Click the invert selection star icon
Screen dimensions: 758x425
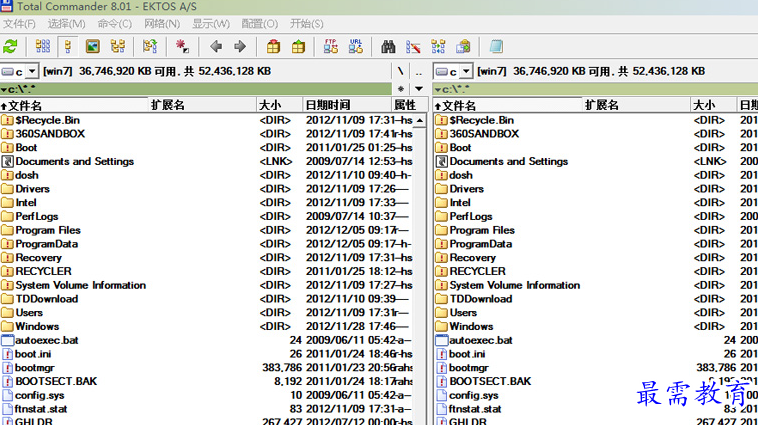[182, 46]
